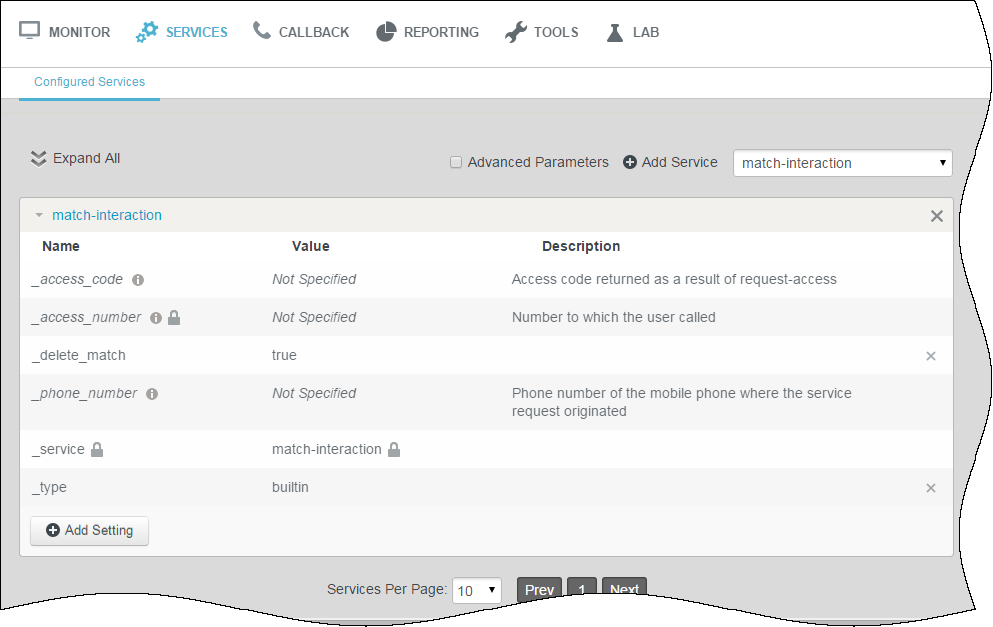Enable the Advanced Parameters checkbox

[456, 162]
